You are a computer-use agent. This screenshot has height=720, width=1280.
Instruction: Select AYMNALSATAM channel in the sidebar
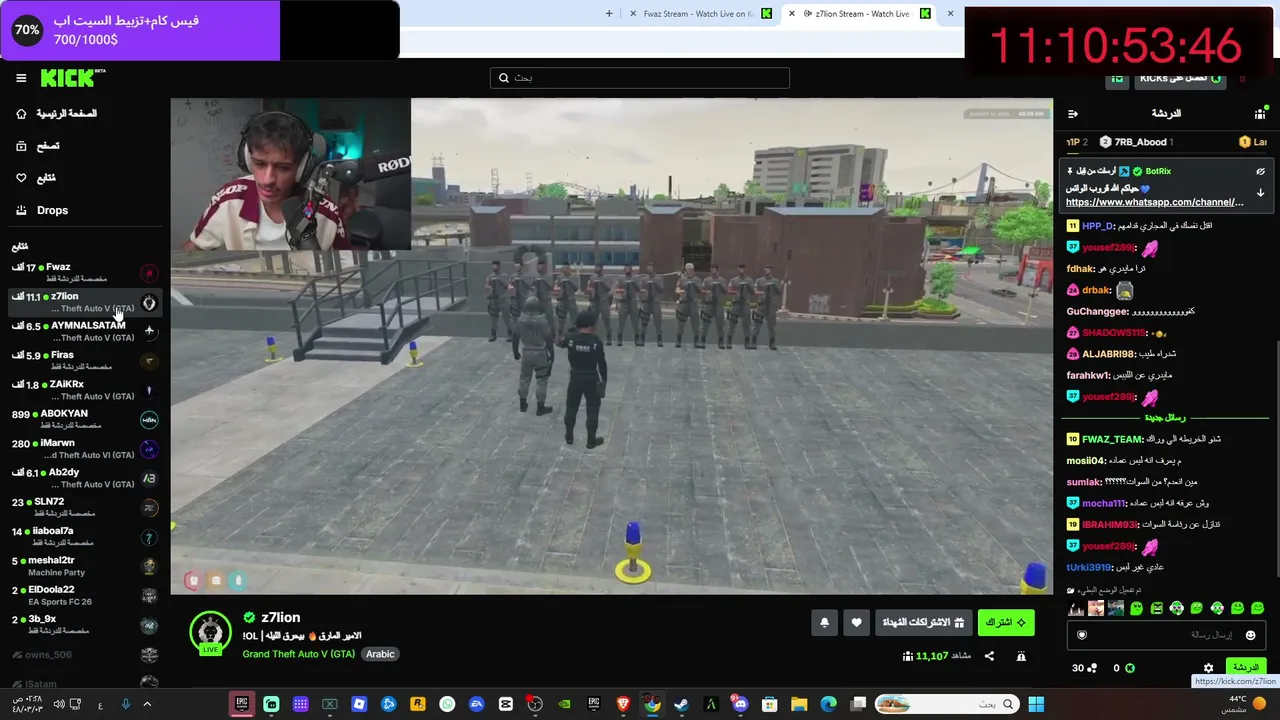click(x=84, y=331)
